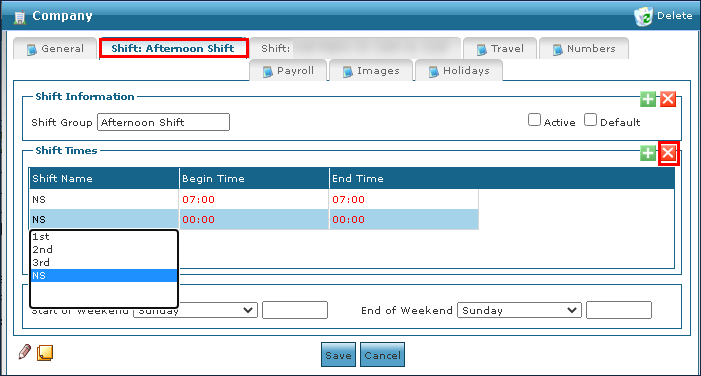Click the Company building icon in title bar
Image resolution: width=701 pixels, height=376 pixels.
[x=20, y=17]
